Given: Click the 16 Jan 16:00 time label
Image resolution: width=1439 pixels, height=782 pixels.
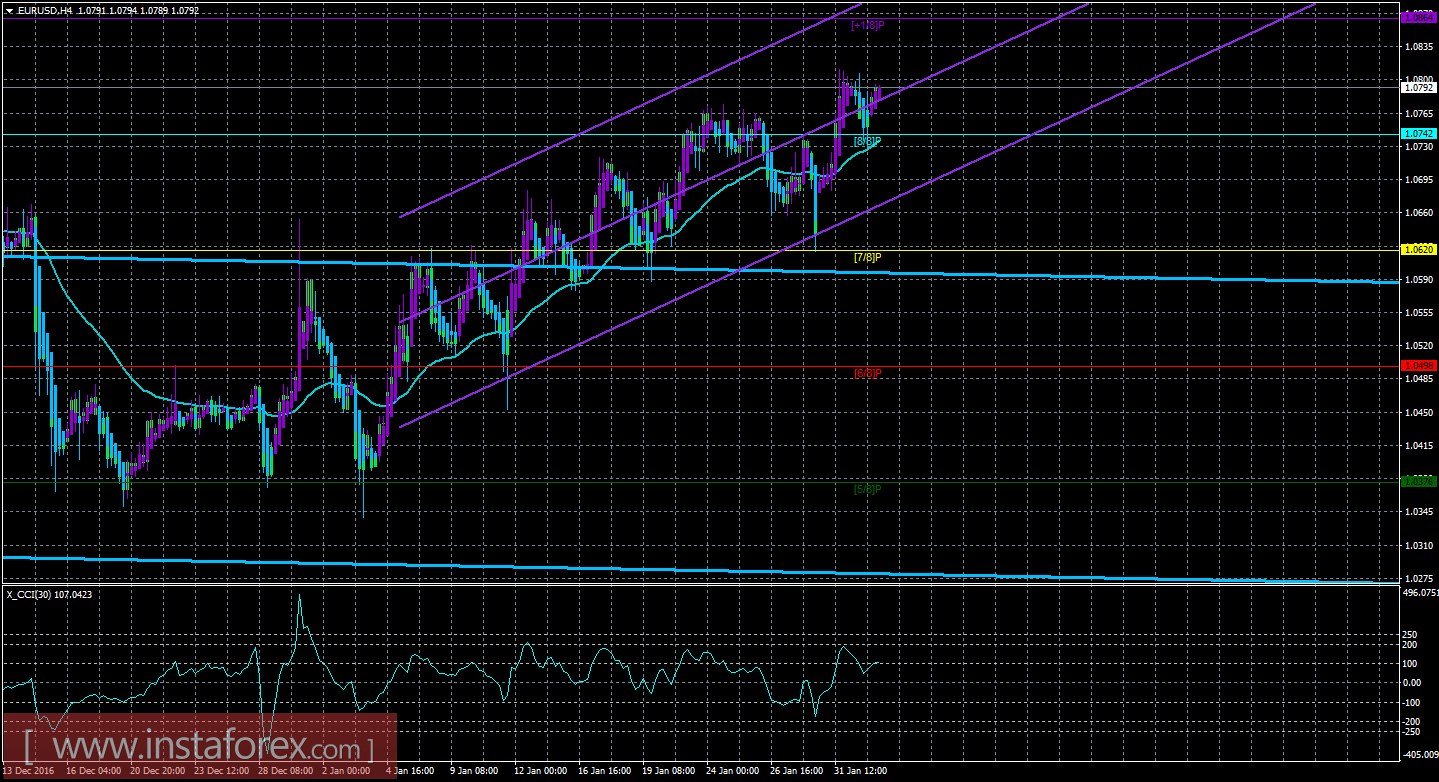Looking at the screenshot, I should [x=604, y=771].
